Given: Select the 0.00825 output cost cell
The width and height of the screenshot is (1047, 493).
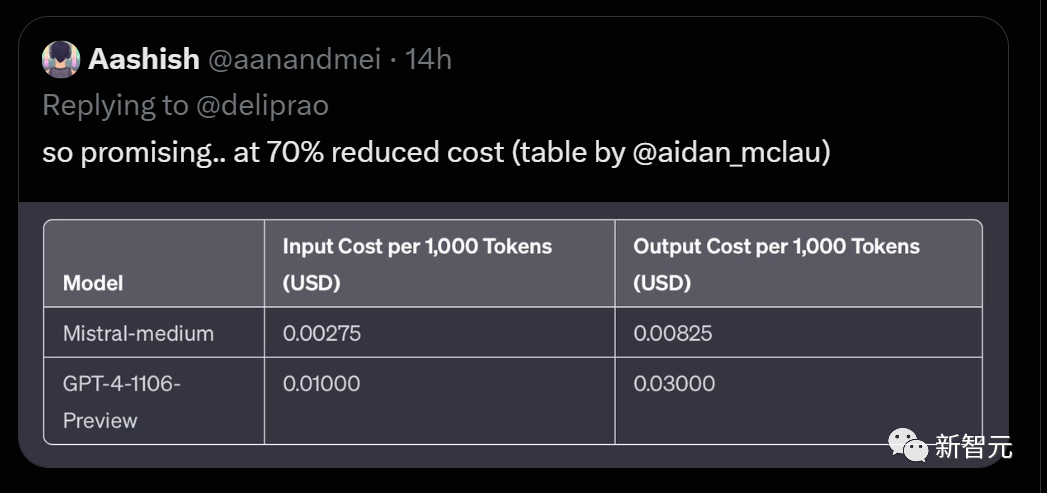Looking at the screenshot, I should pos(673,333).
